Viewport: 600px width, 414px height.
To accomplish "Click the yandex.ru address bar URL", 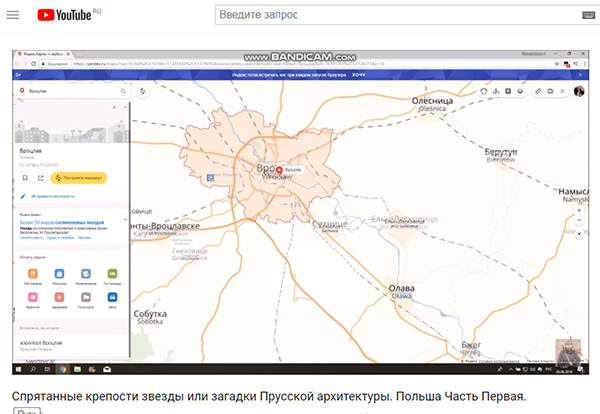I will tap(229, 64).
